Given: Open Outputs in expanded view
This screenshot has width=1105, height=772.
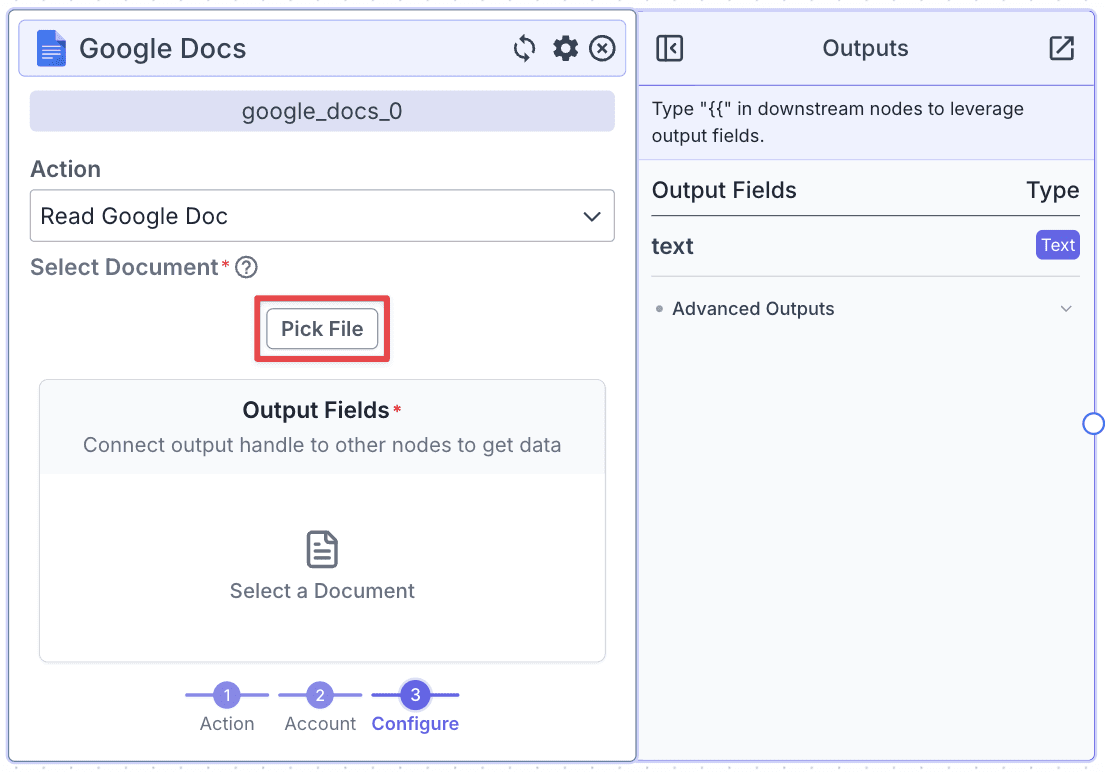Looking at the screenshot, I should pos(1061,49).
